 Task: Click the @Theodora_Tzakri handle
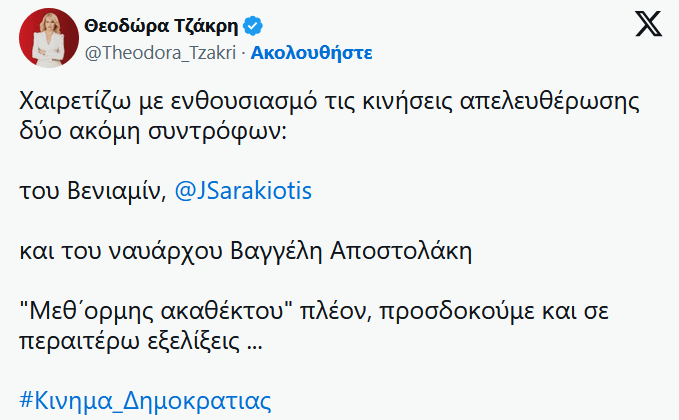point(154,52)
